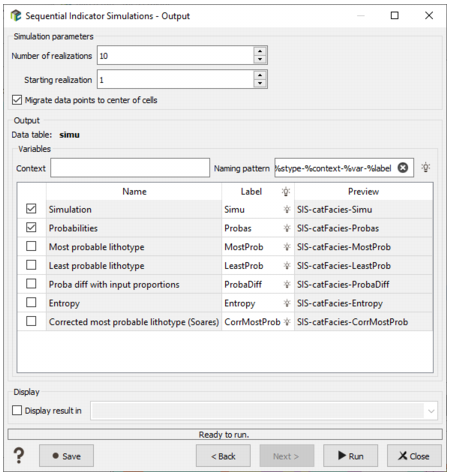The image size is (451, 475).
Task: Go to the previous page with Back
Action: coord(223,456)
